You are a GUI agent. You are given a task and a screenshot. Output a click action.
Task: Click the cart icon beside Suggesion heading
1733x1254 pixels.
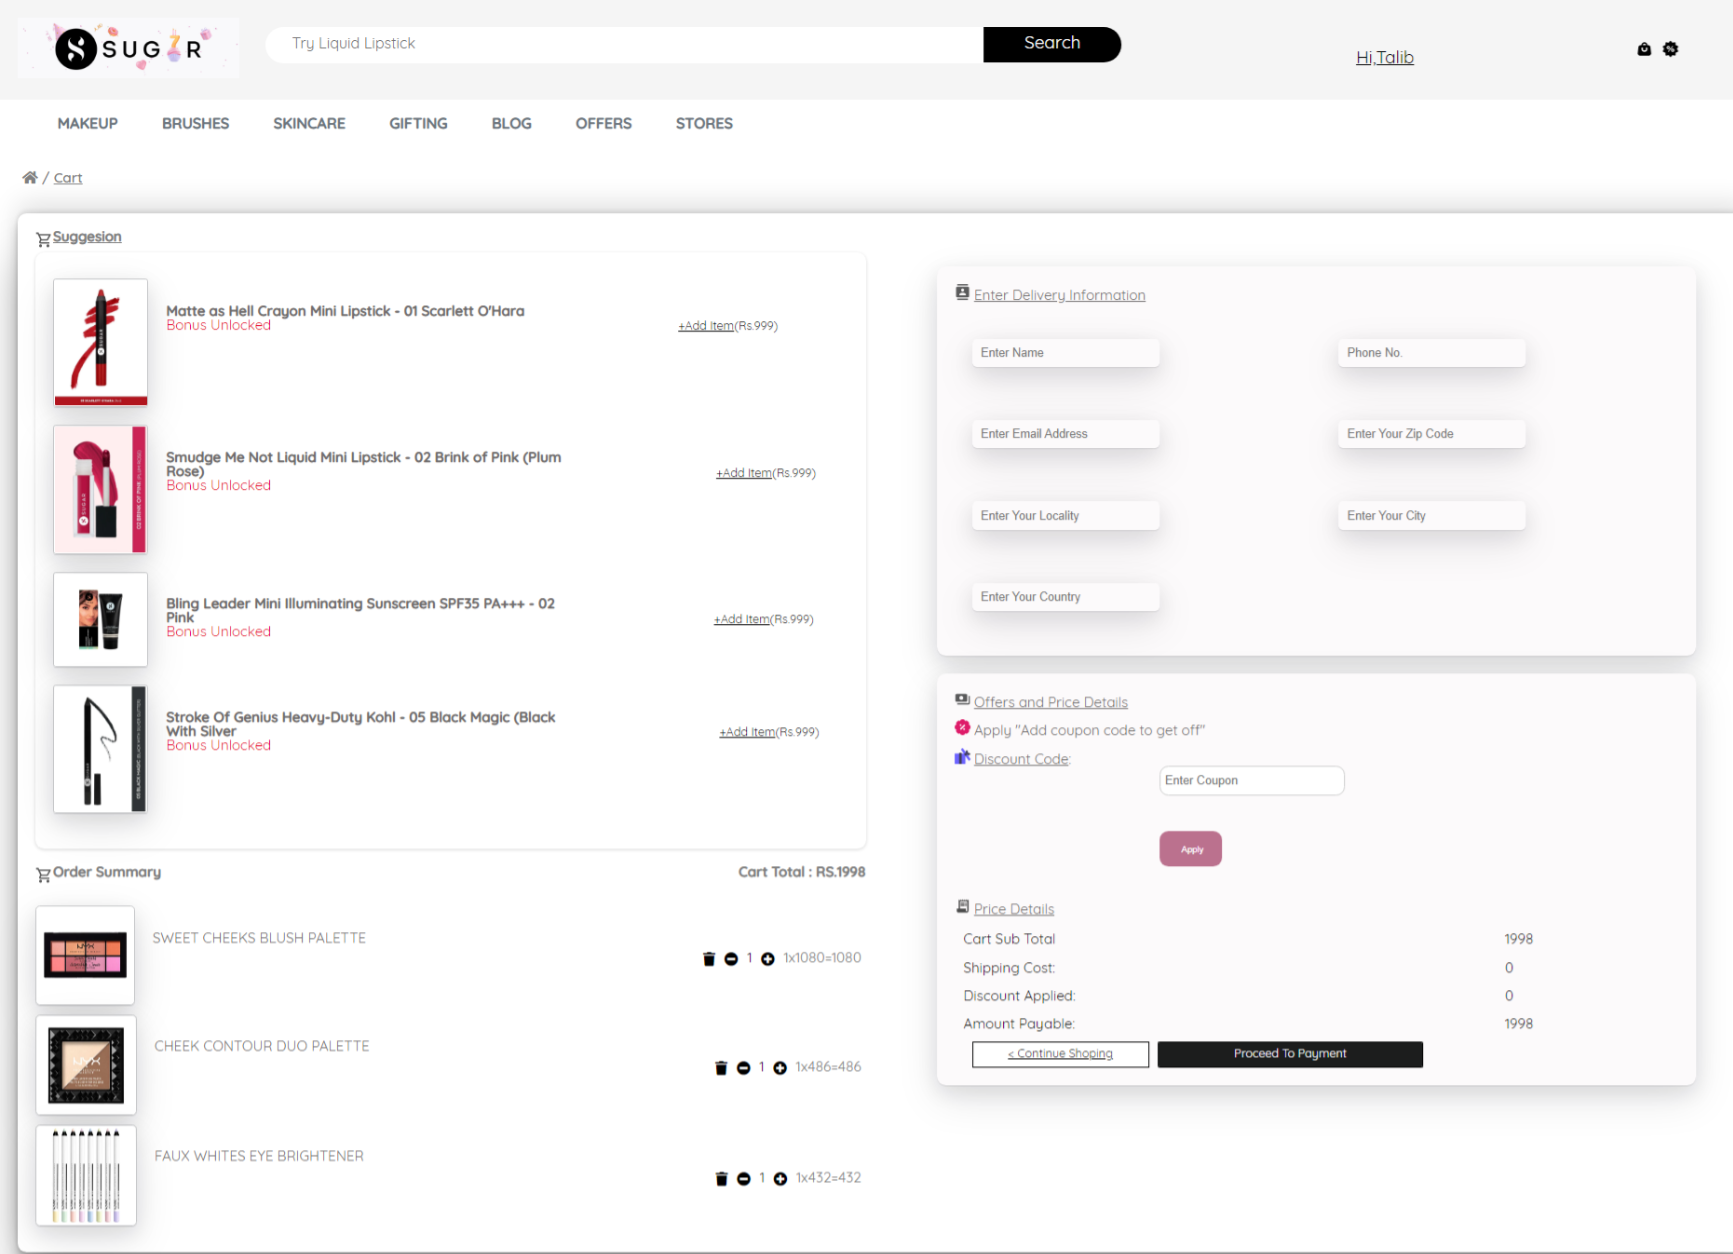[x=43, y=239]
